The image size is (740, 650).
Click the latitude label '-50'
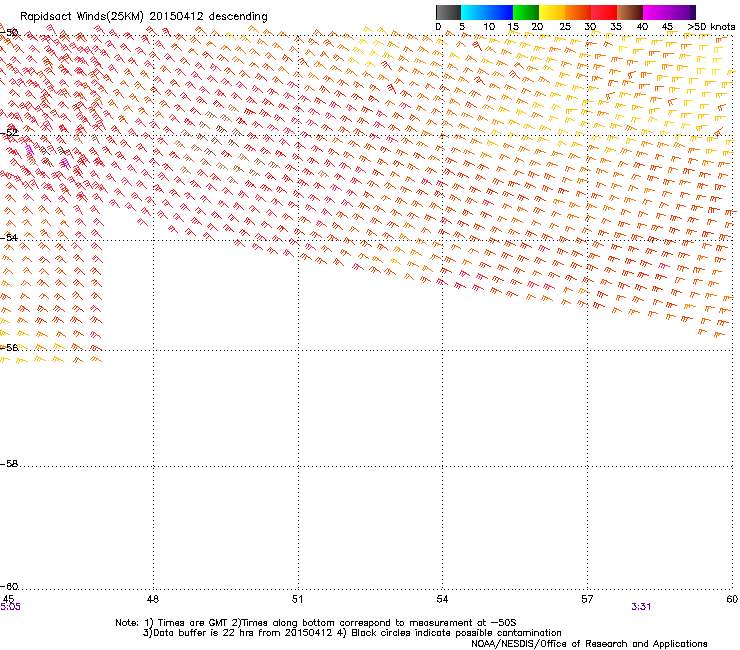pos(9,33)
